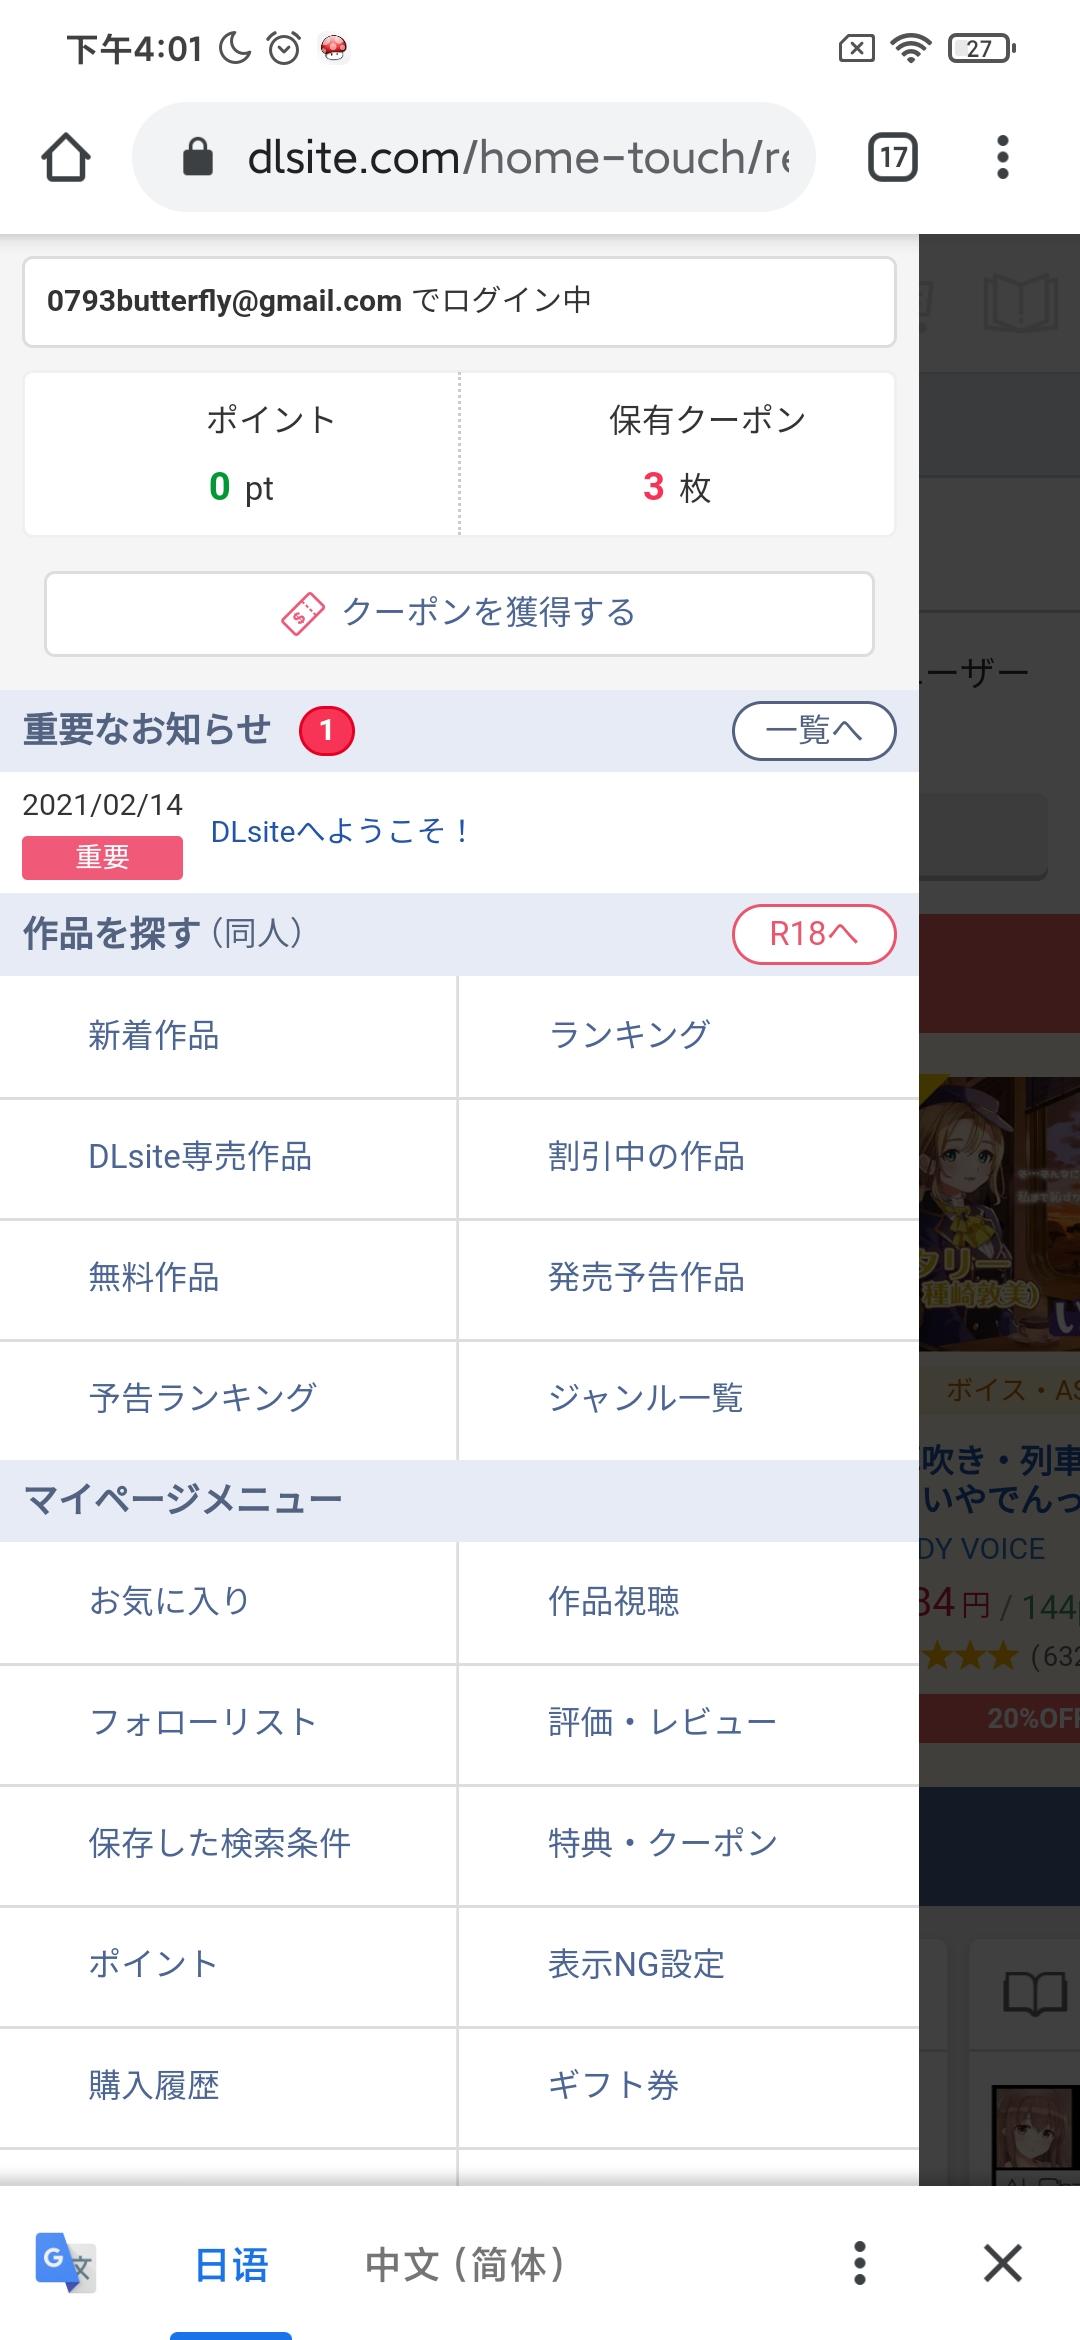1080x2340 pixels.
Task: Go to ランキング menu entry
Action: coord(630,1036)
